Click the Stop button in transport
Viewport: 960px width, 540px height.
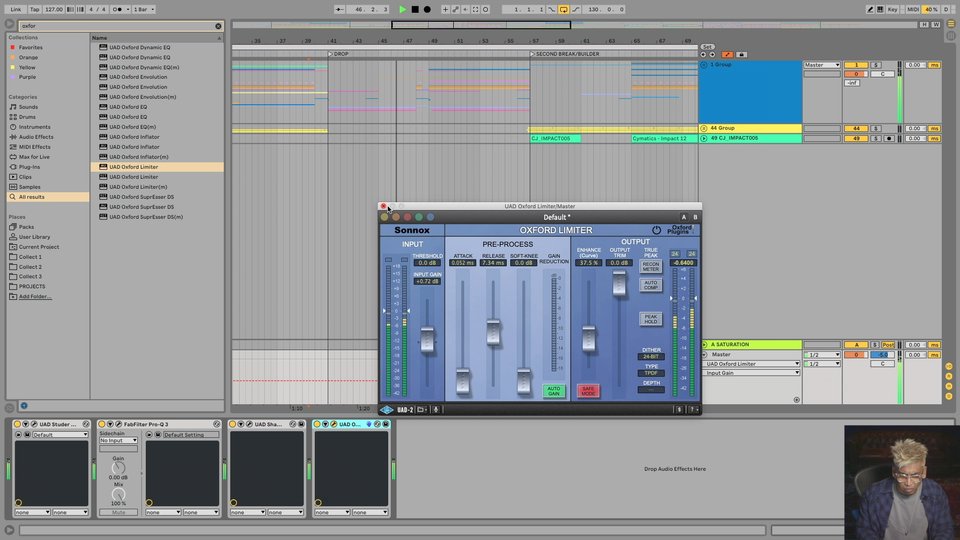415,9
